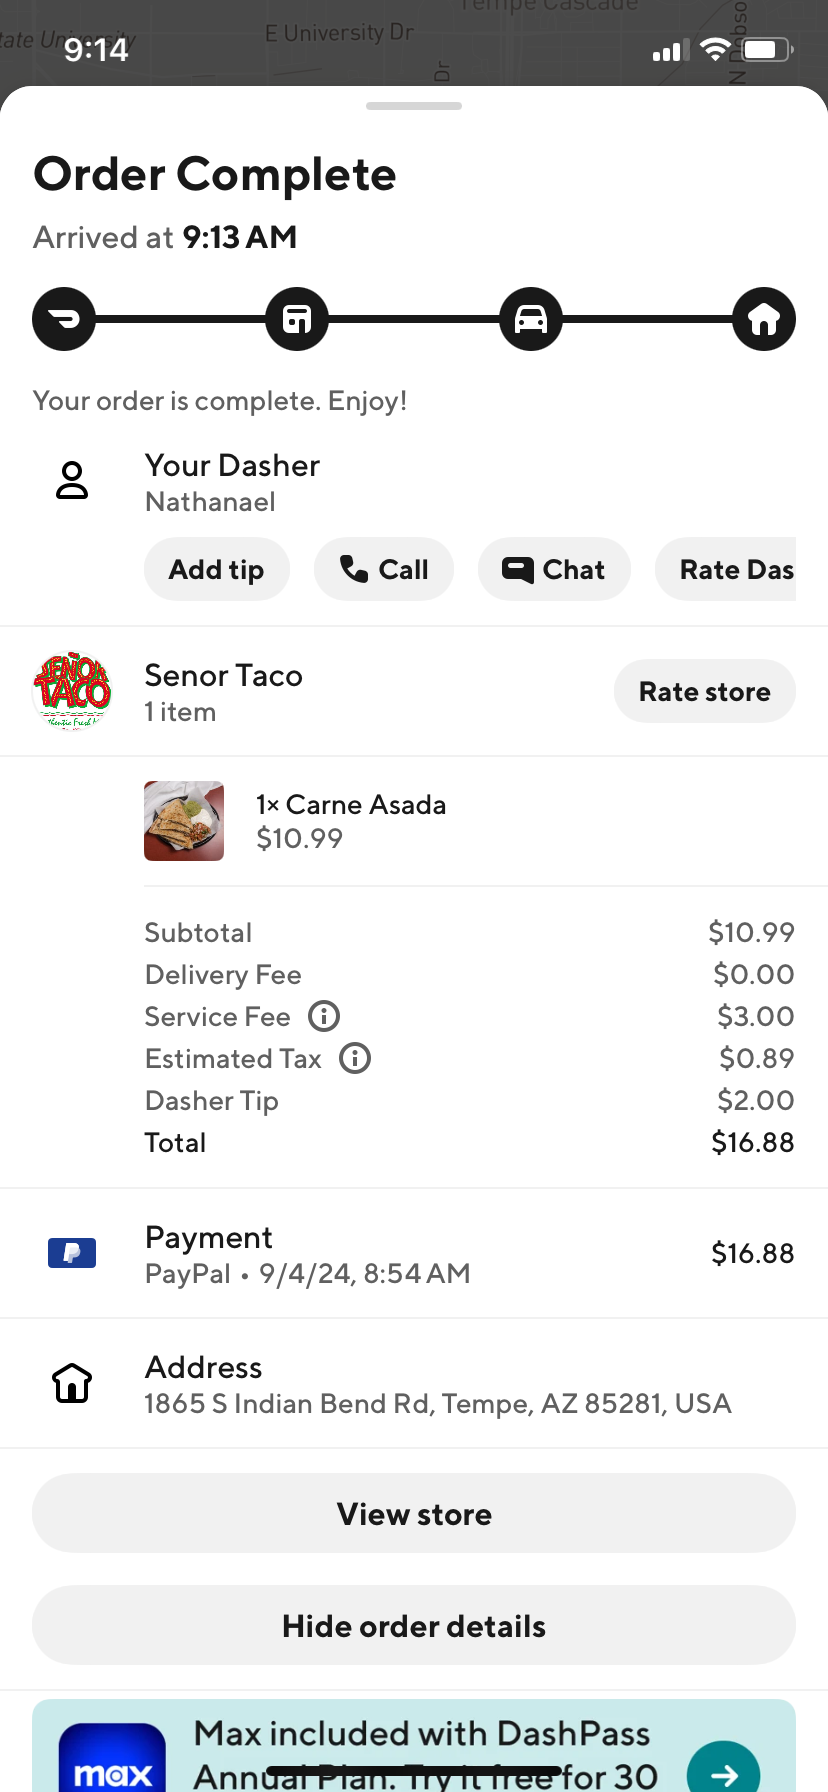Image resolution: width=828 pixels, height=1792 pixels.
Task: Rate store Senor Taco
Action: (704, 691)
